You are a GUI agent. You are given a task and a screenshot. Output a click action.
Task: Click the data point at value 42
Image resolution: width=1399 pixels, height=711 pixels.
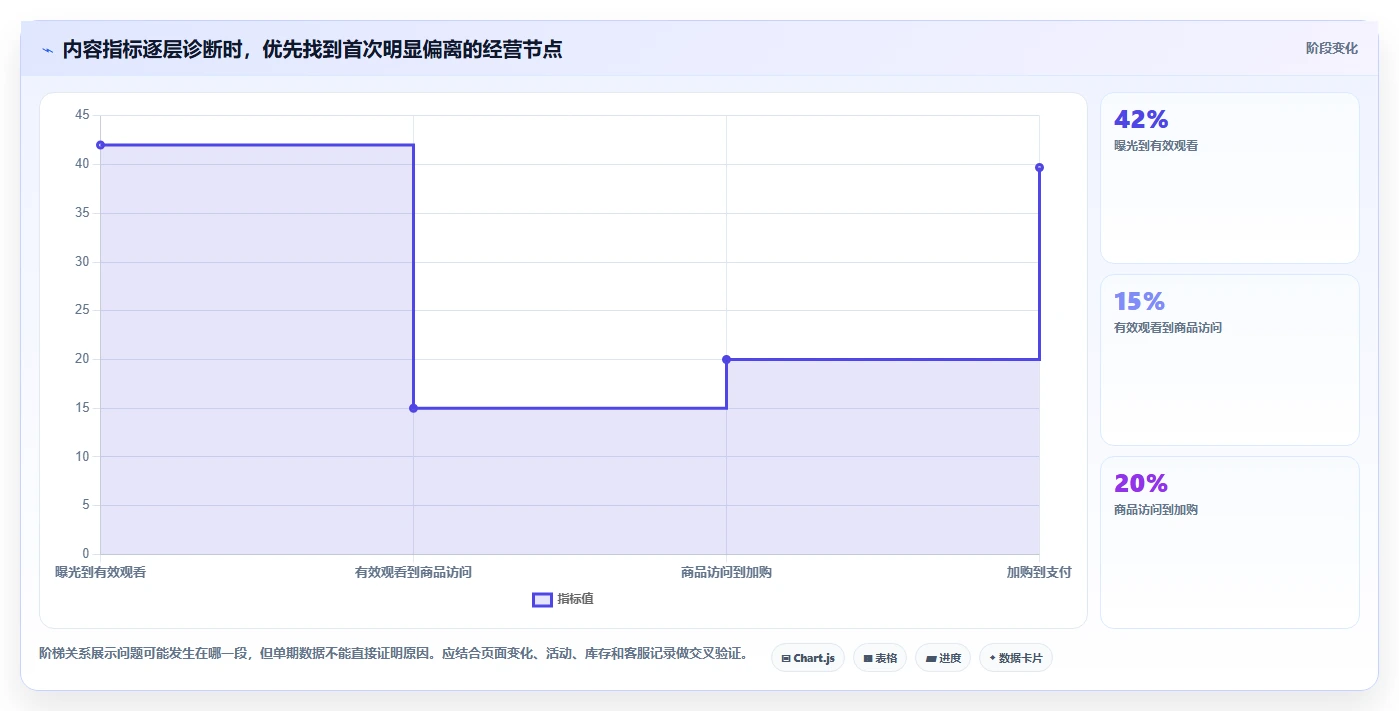[100, 145]
